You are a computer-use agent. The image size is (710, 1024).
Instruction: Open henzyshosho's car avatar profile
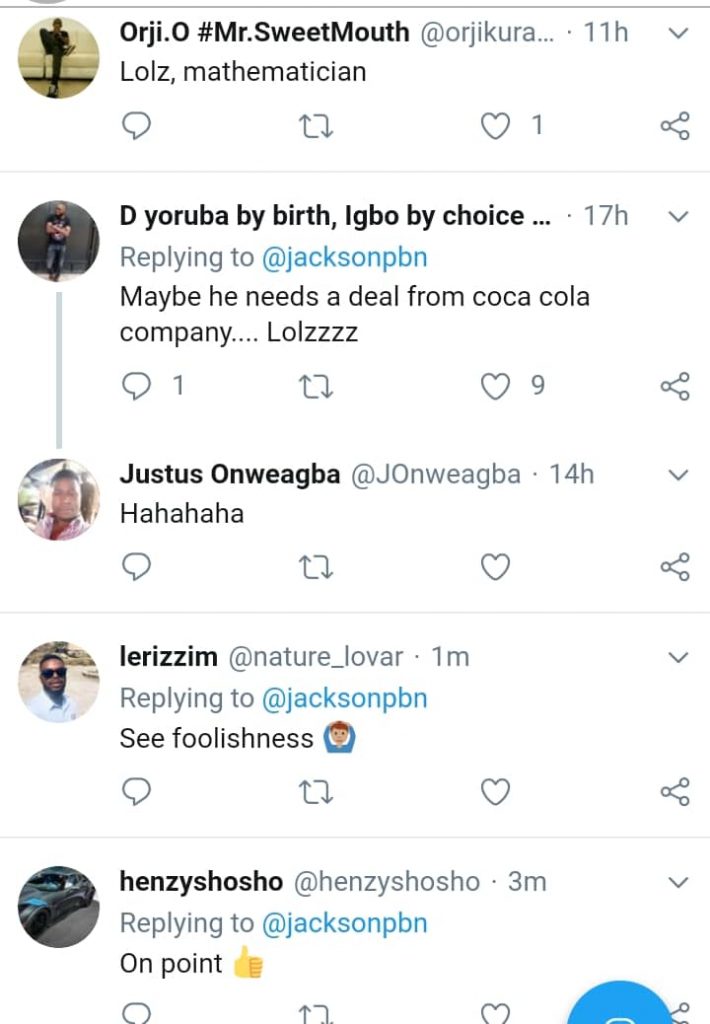59,907
